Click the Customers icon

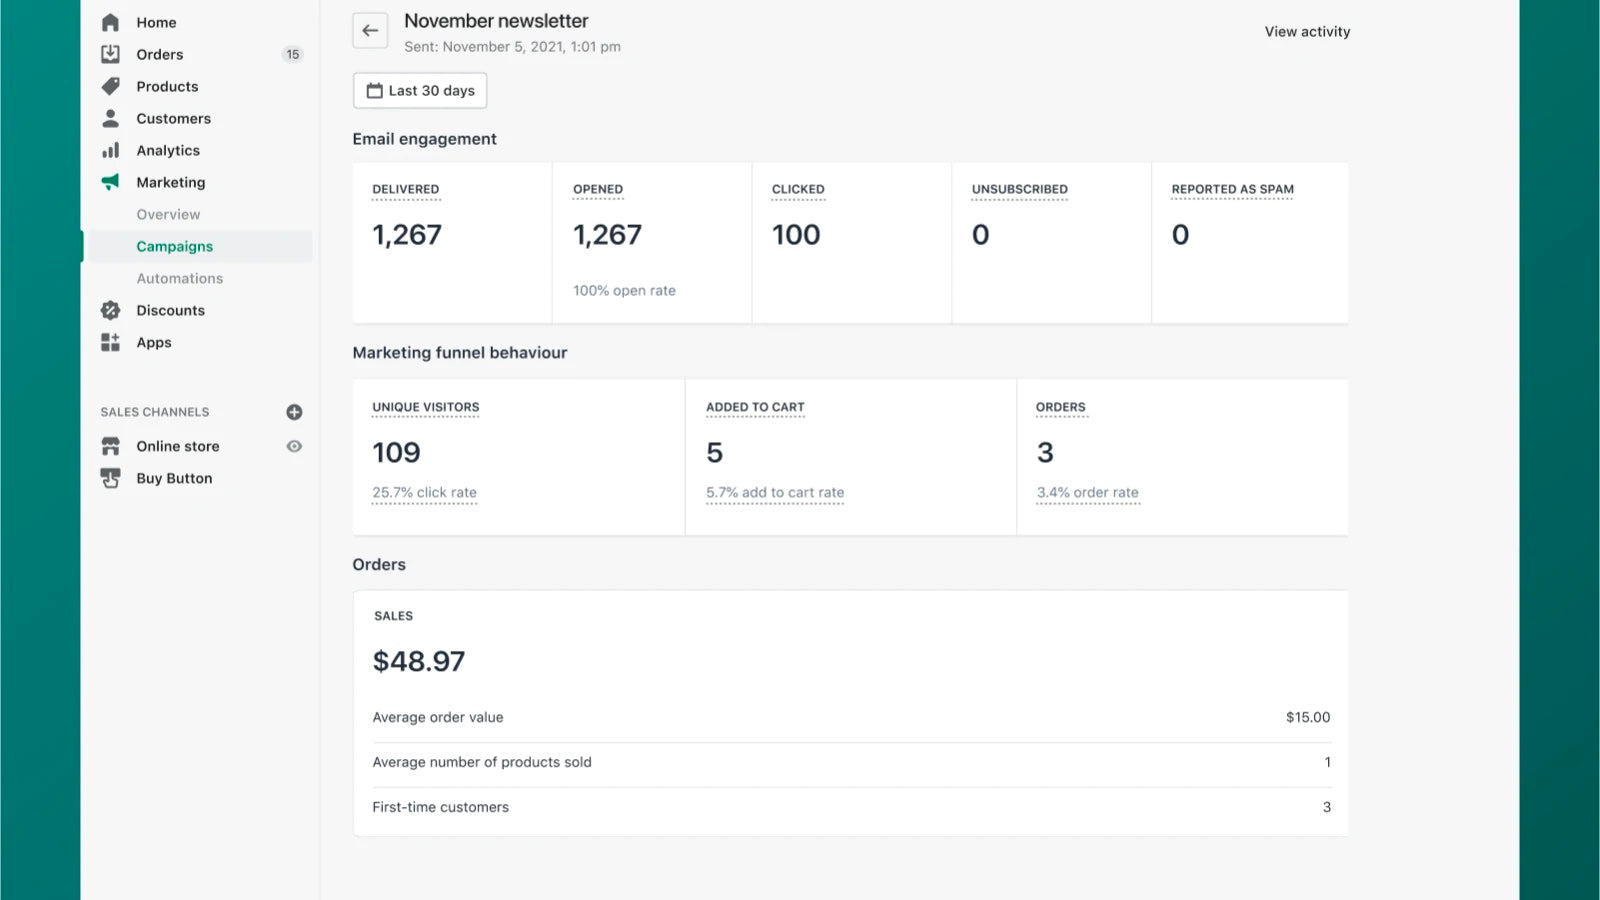(110, 118)
